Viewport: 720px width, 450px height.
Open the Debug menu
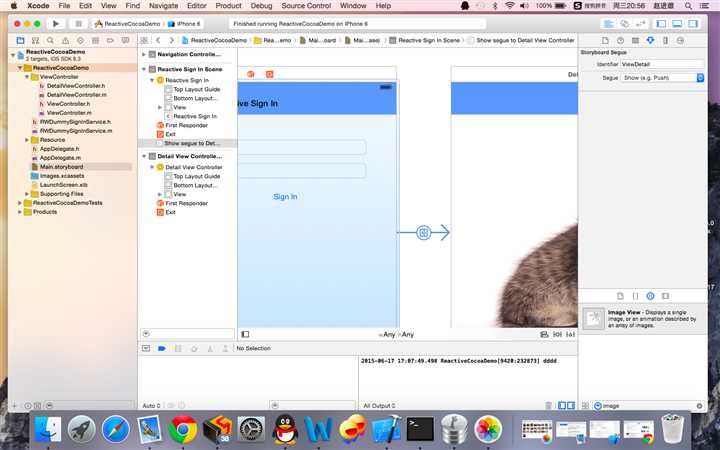coord(261,6)
